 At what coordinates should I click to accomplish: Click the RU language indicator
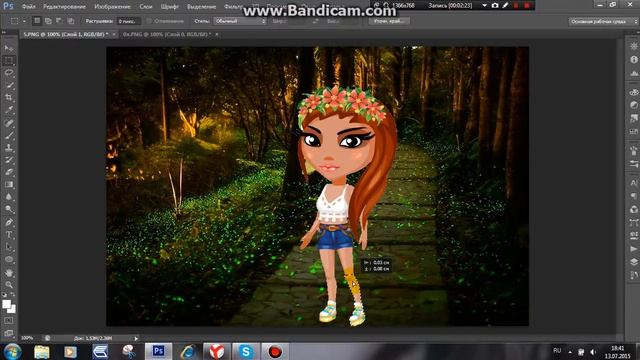(x=557, y=351)
